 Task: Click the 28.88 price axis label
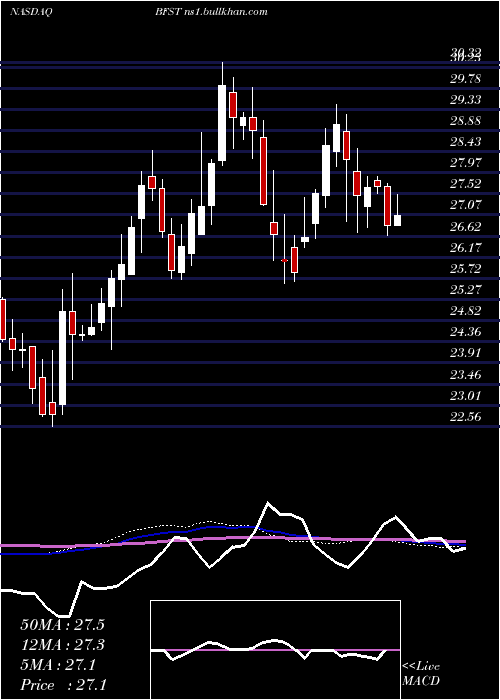(x=466, y=121)
